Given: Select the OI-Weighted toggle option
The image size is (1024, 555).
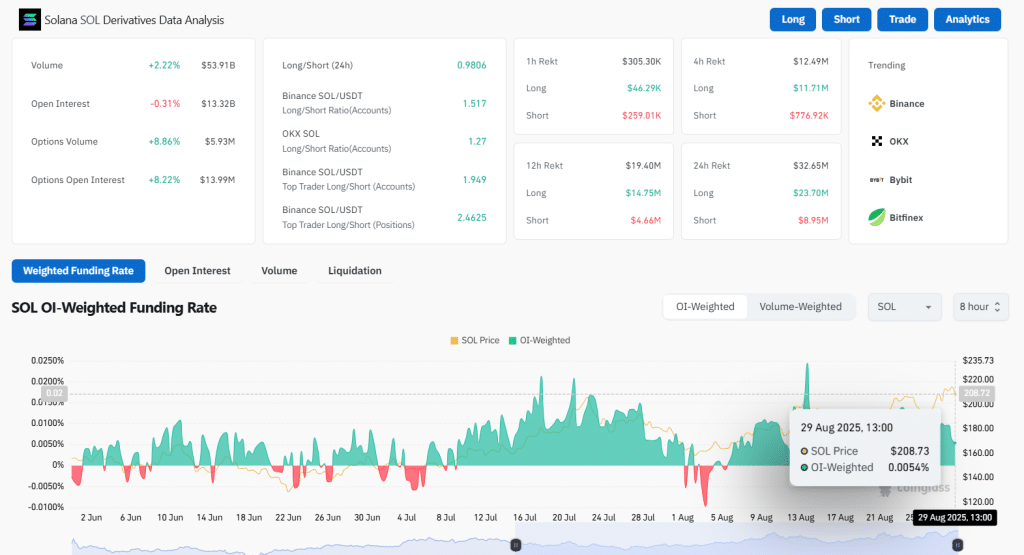Looking at the screenshot, I should click(705, 307).
